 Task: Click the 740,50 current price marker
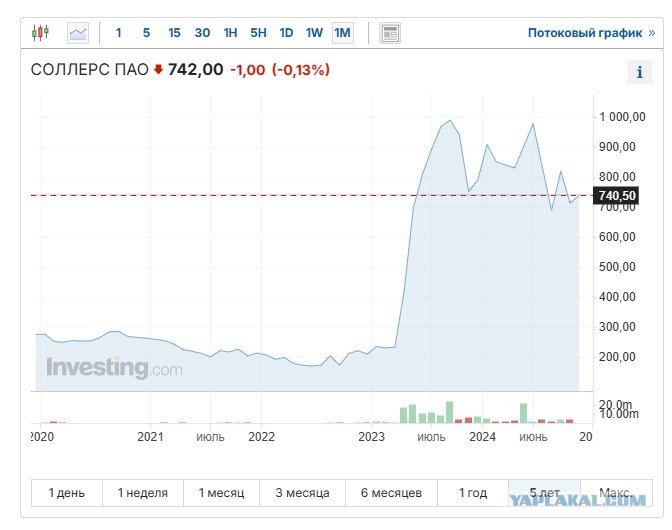pyautogui.click(x=616, y=195)
